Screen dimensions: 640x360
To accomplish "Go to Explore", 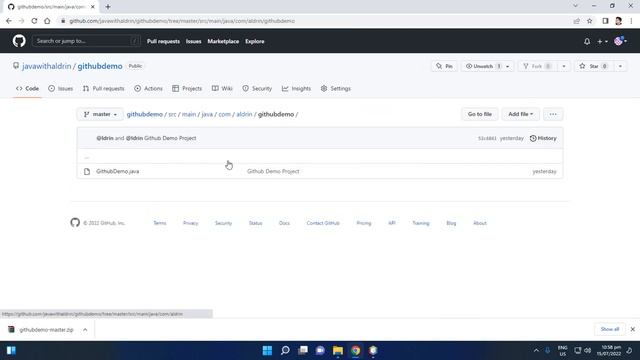I will point(255,41).
